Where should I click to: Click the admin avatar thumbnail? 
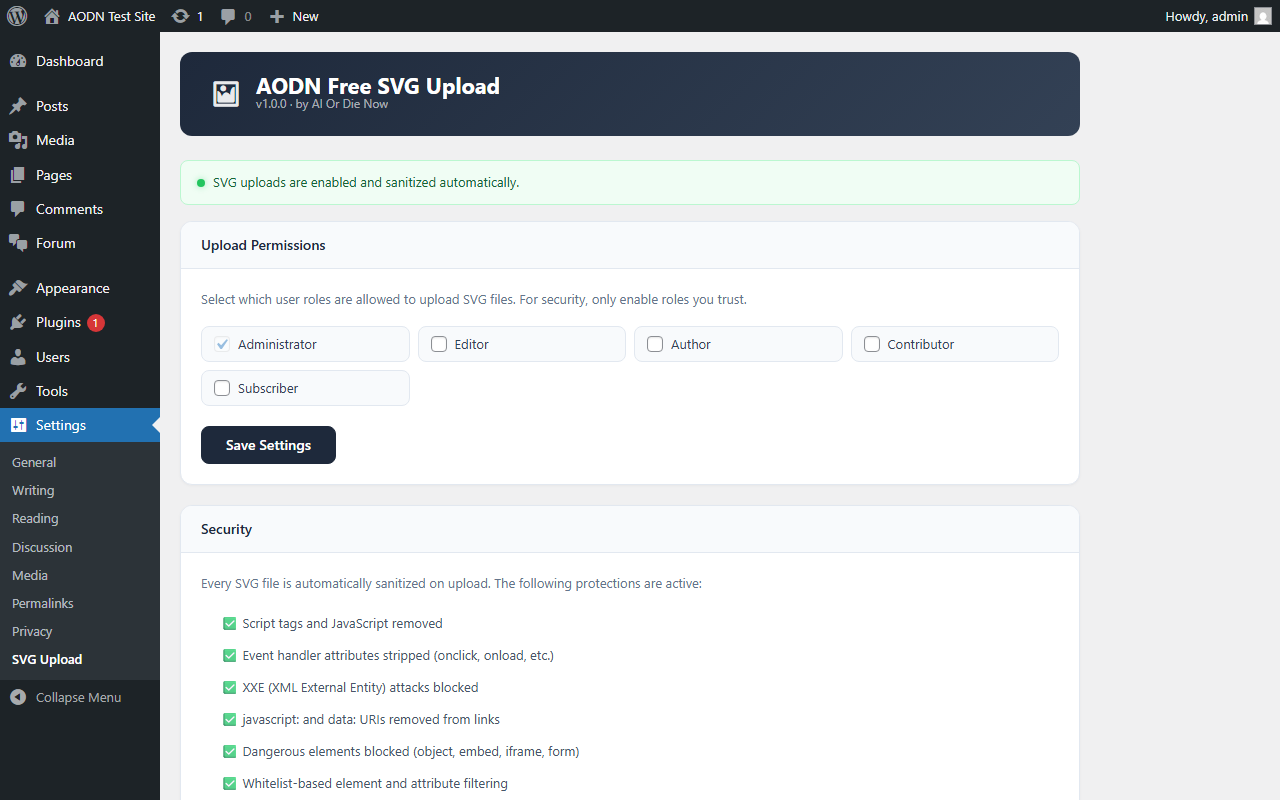tap(1263, 16)
